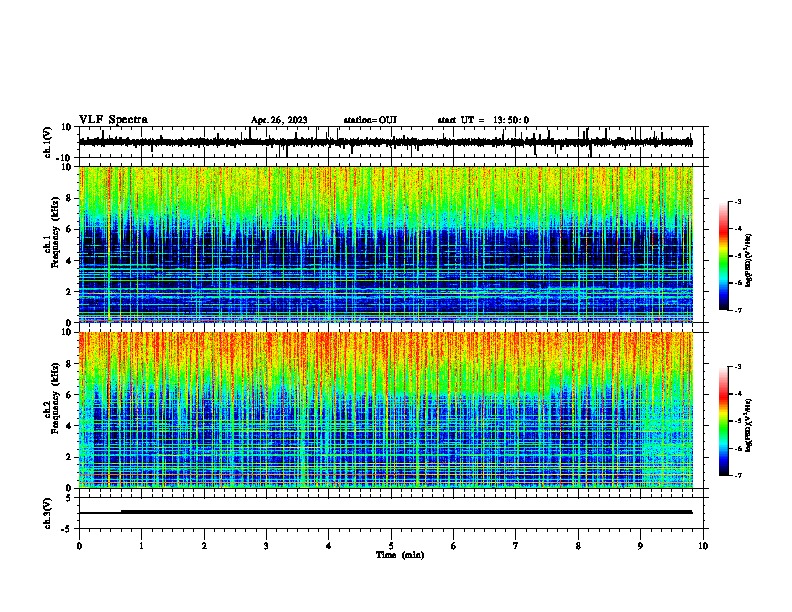This screenshot has width=792, height=612.
Task: Click the "5" tick on ch.3(V) axis
Action: (x=69, y=498)
